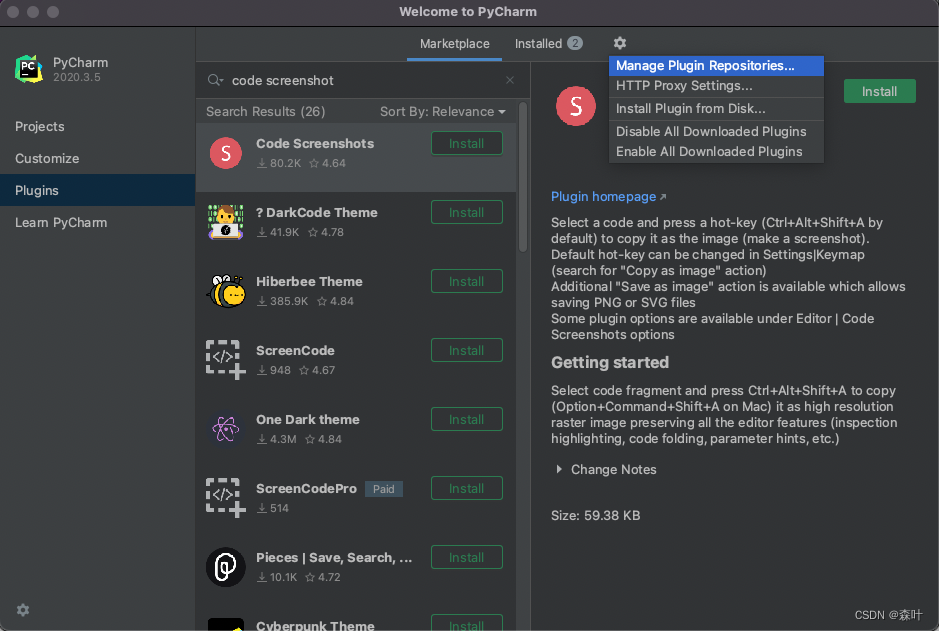Image resolution: width=939 pixels, height=631 pixels.
Task: Click the code screenshot search field
Action: [x=365, y=80]
